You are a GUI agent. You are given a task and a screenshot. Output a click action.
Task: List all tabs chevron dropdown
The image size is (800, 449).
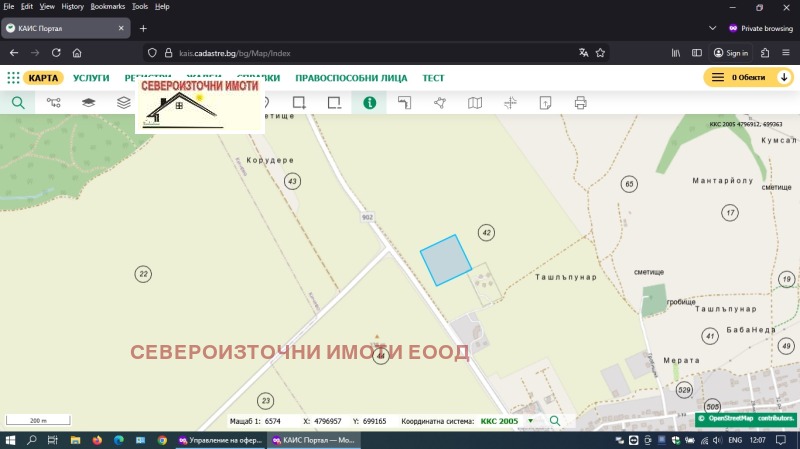pos(712,28)
